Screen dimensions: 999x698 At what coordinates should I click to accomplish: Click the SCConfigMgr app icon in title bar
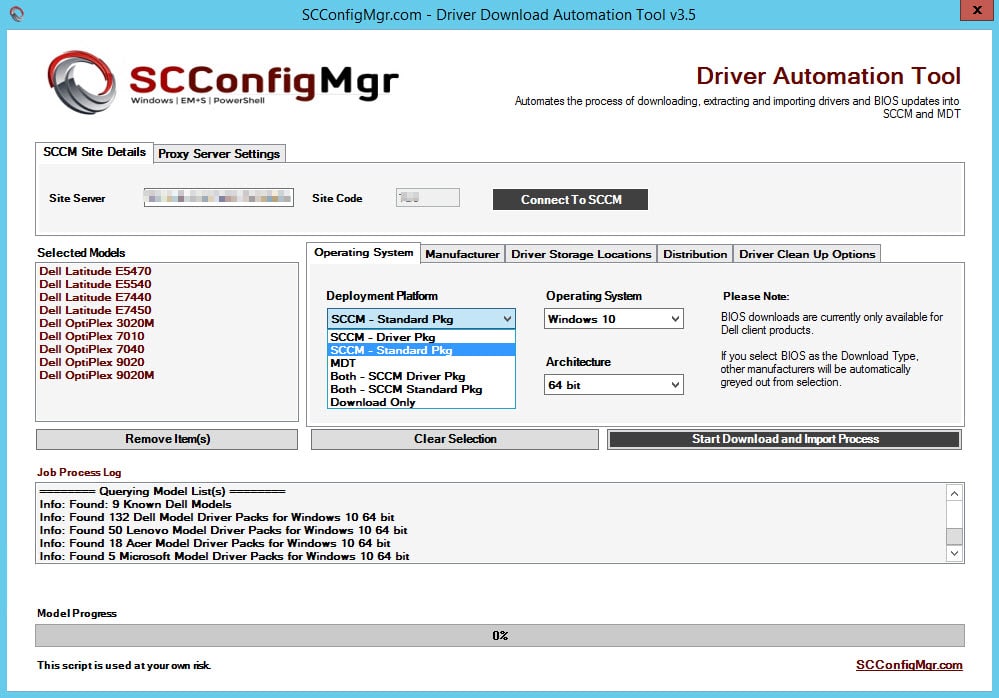tap(17, 14)
